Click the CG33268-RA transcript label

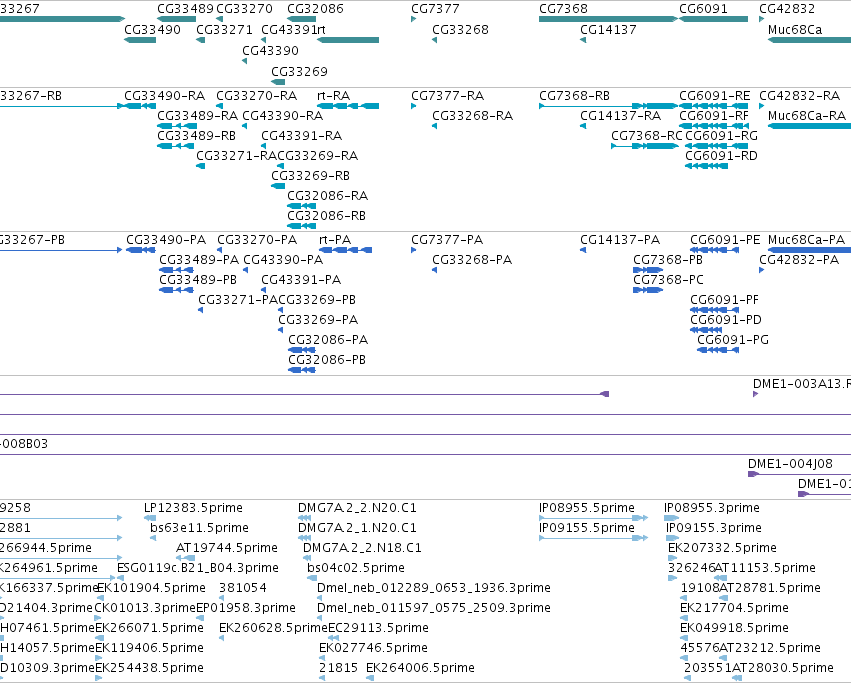(x=472, y=116)
